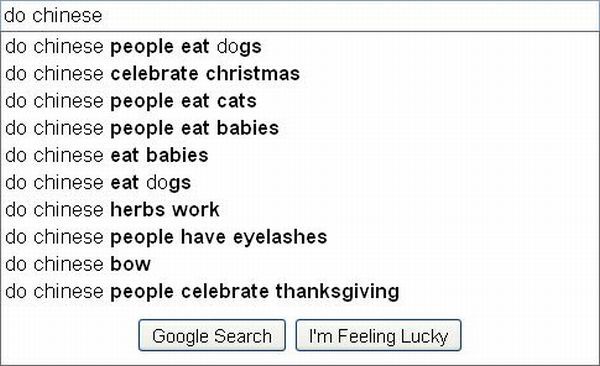Open the shortest suggestion ending with 'bow'
The height and width of the screenshot is (366, 600).
300,264
